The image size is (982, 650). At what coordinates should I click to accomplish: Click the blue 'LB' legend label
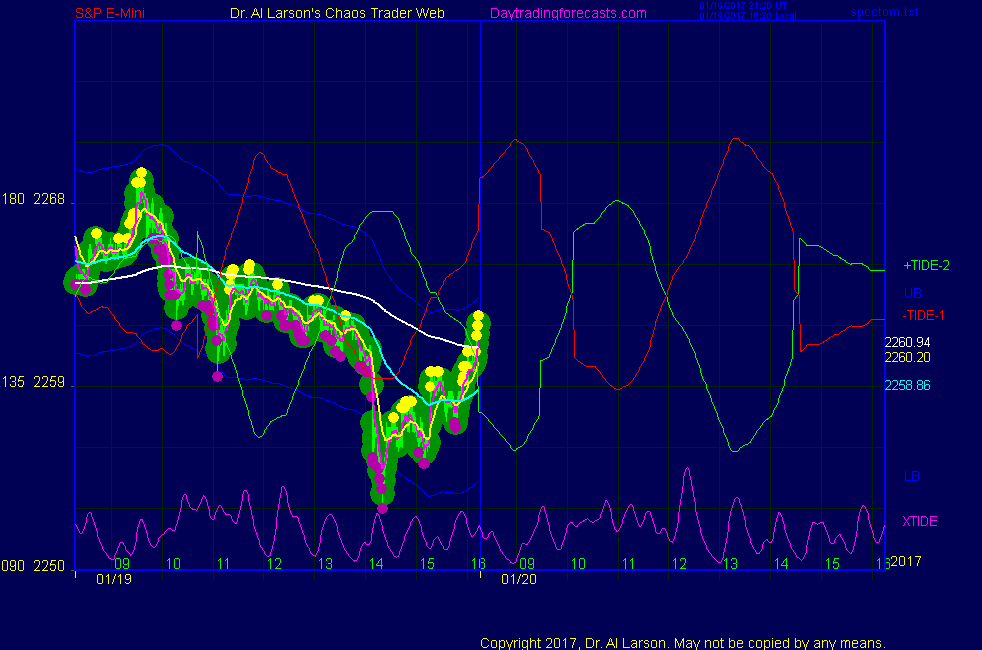point(912,477)
